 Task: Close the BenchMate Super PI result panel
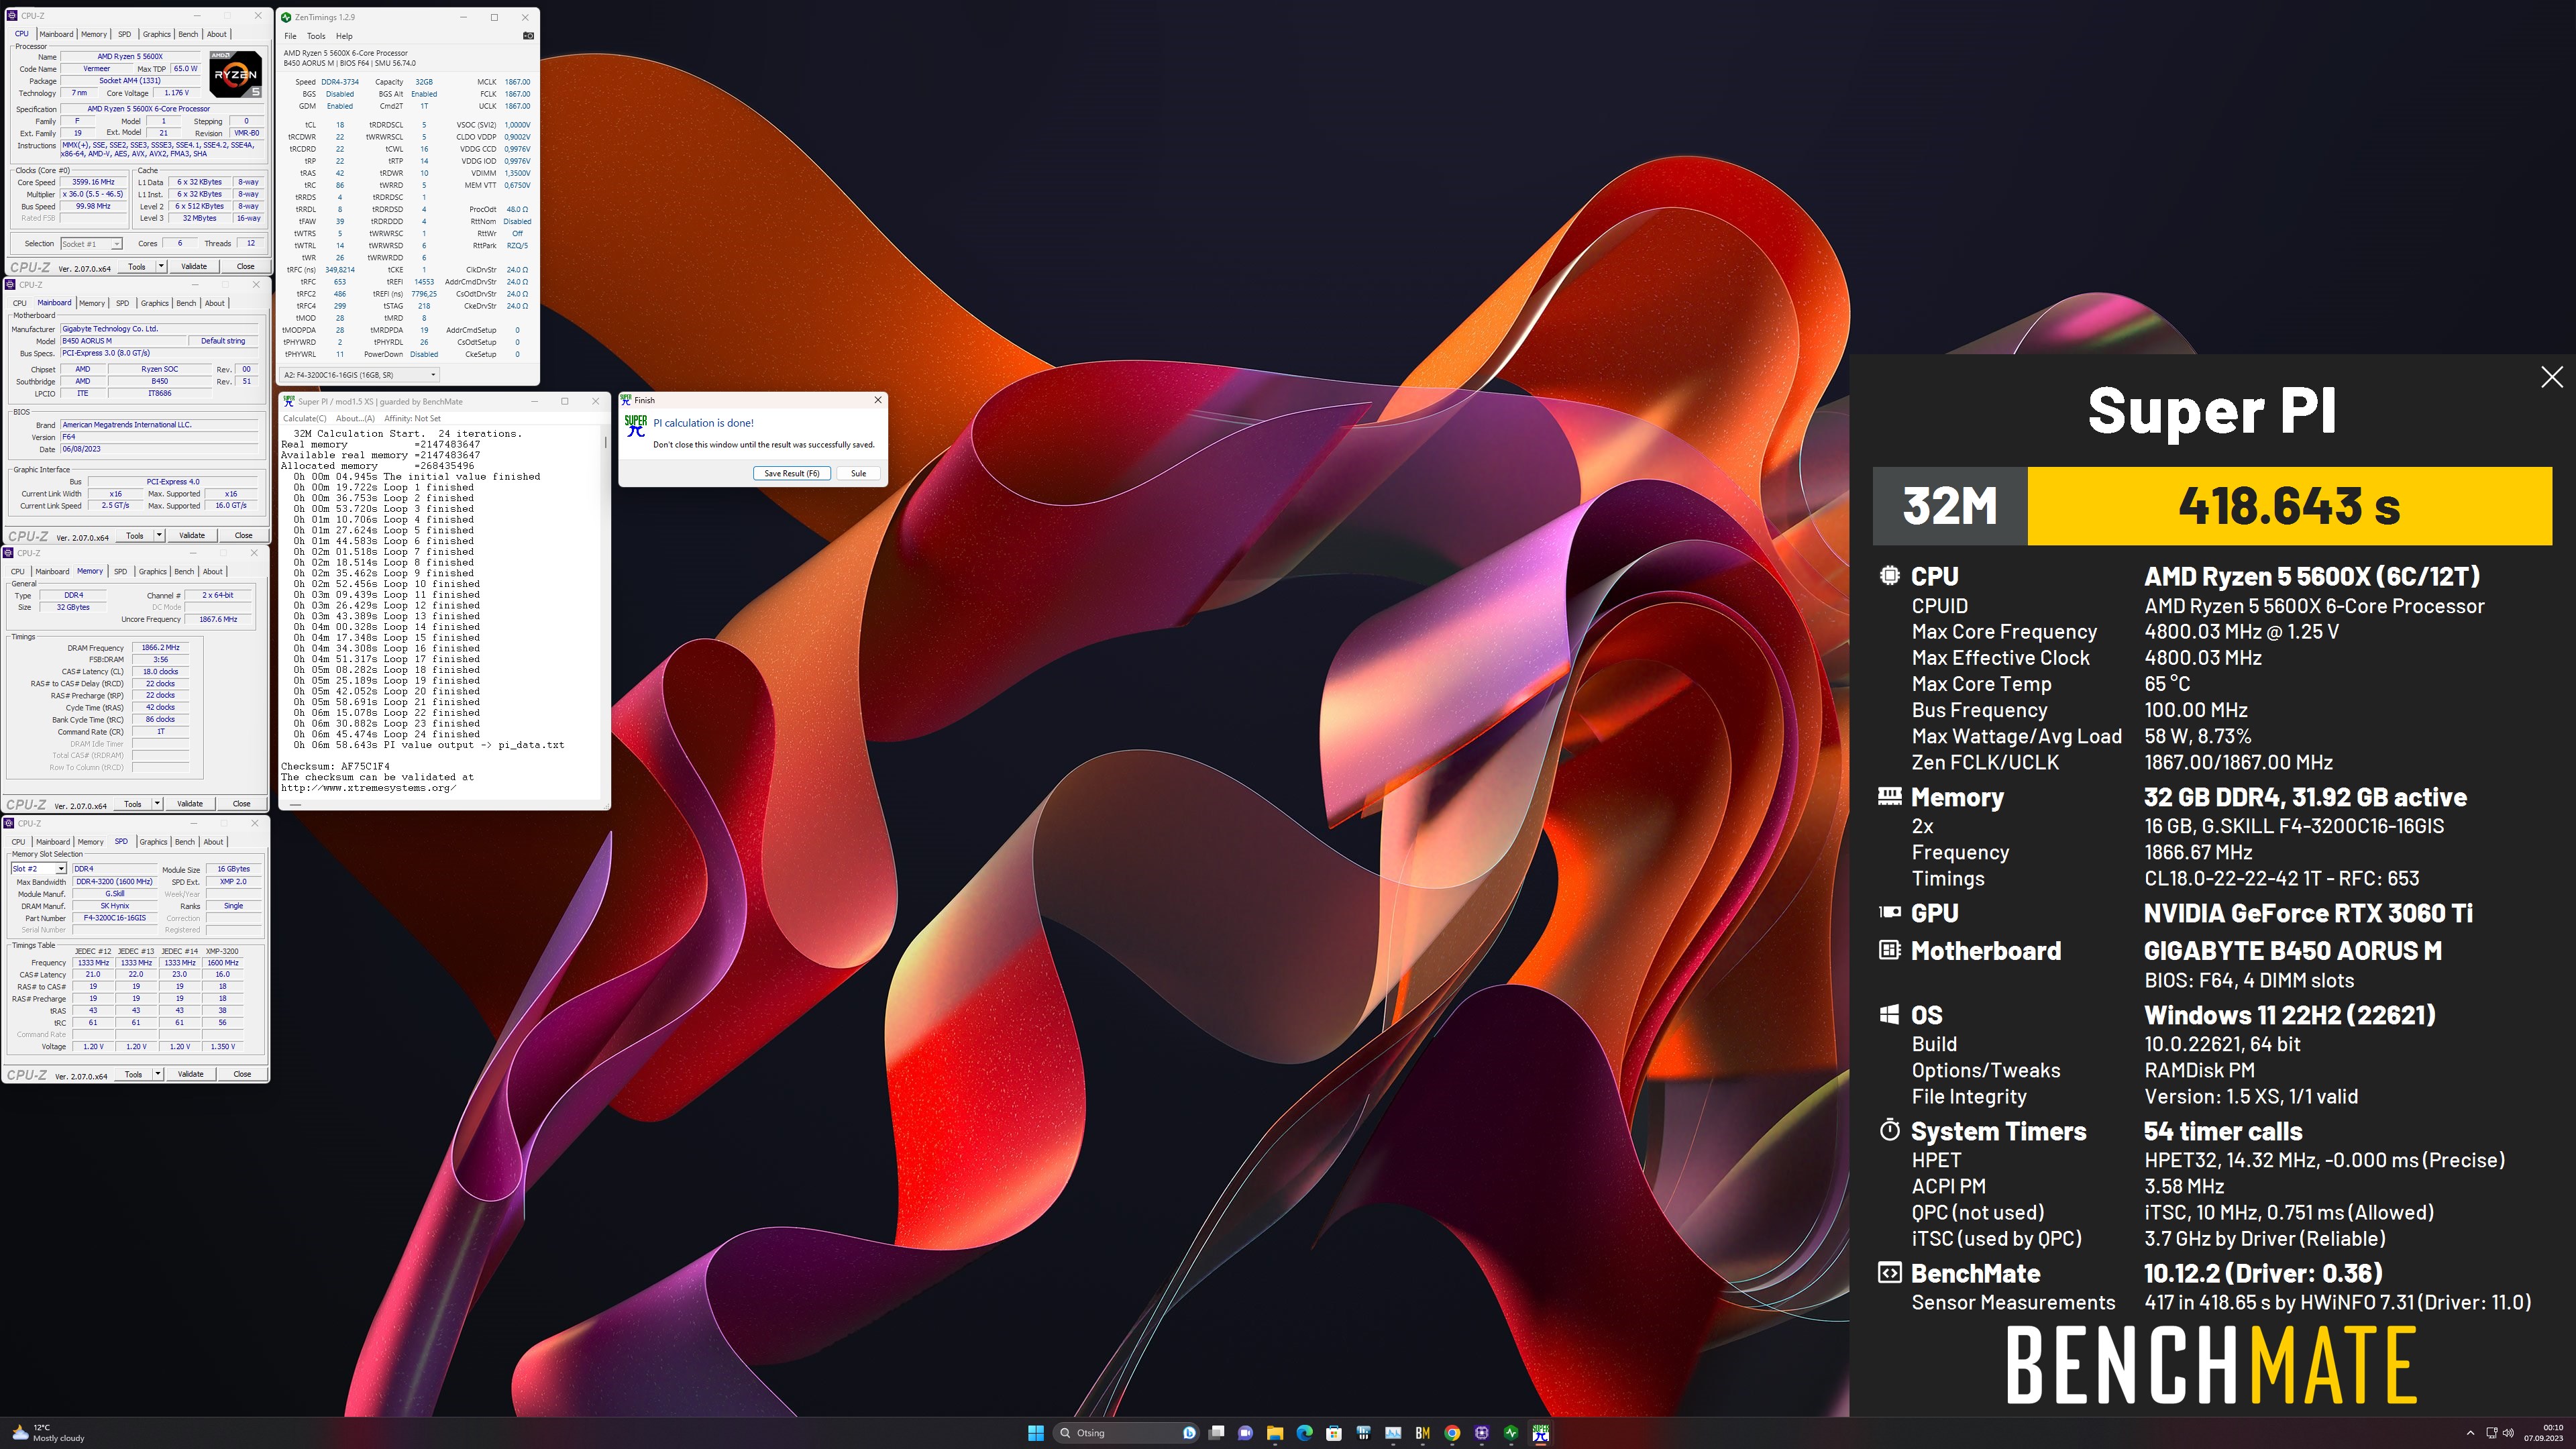point(2552,376)
